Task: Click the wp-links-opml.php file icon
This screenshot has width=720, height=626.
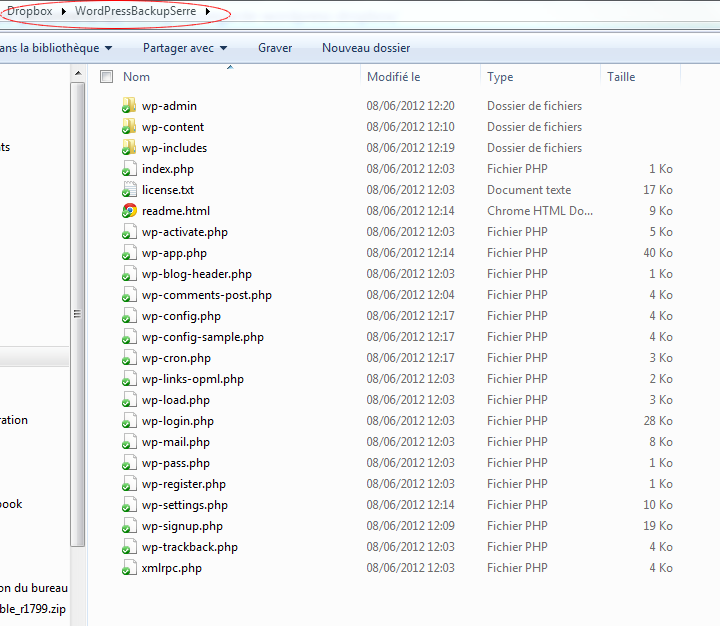Action: tap(129, 379)
